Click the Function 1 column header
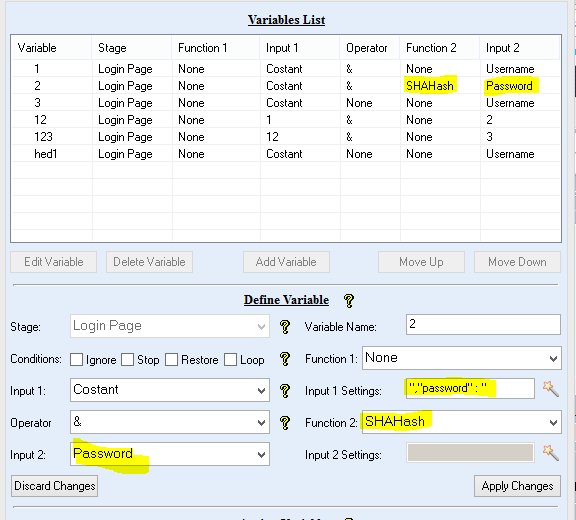Screen dimensions: 576x520 tap(216, 48)
